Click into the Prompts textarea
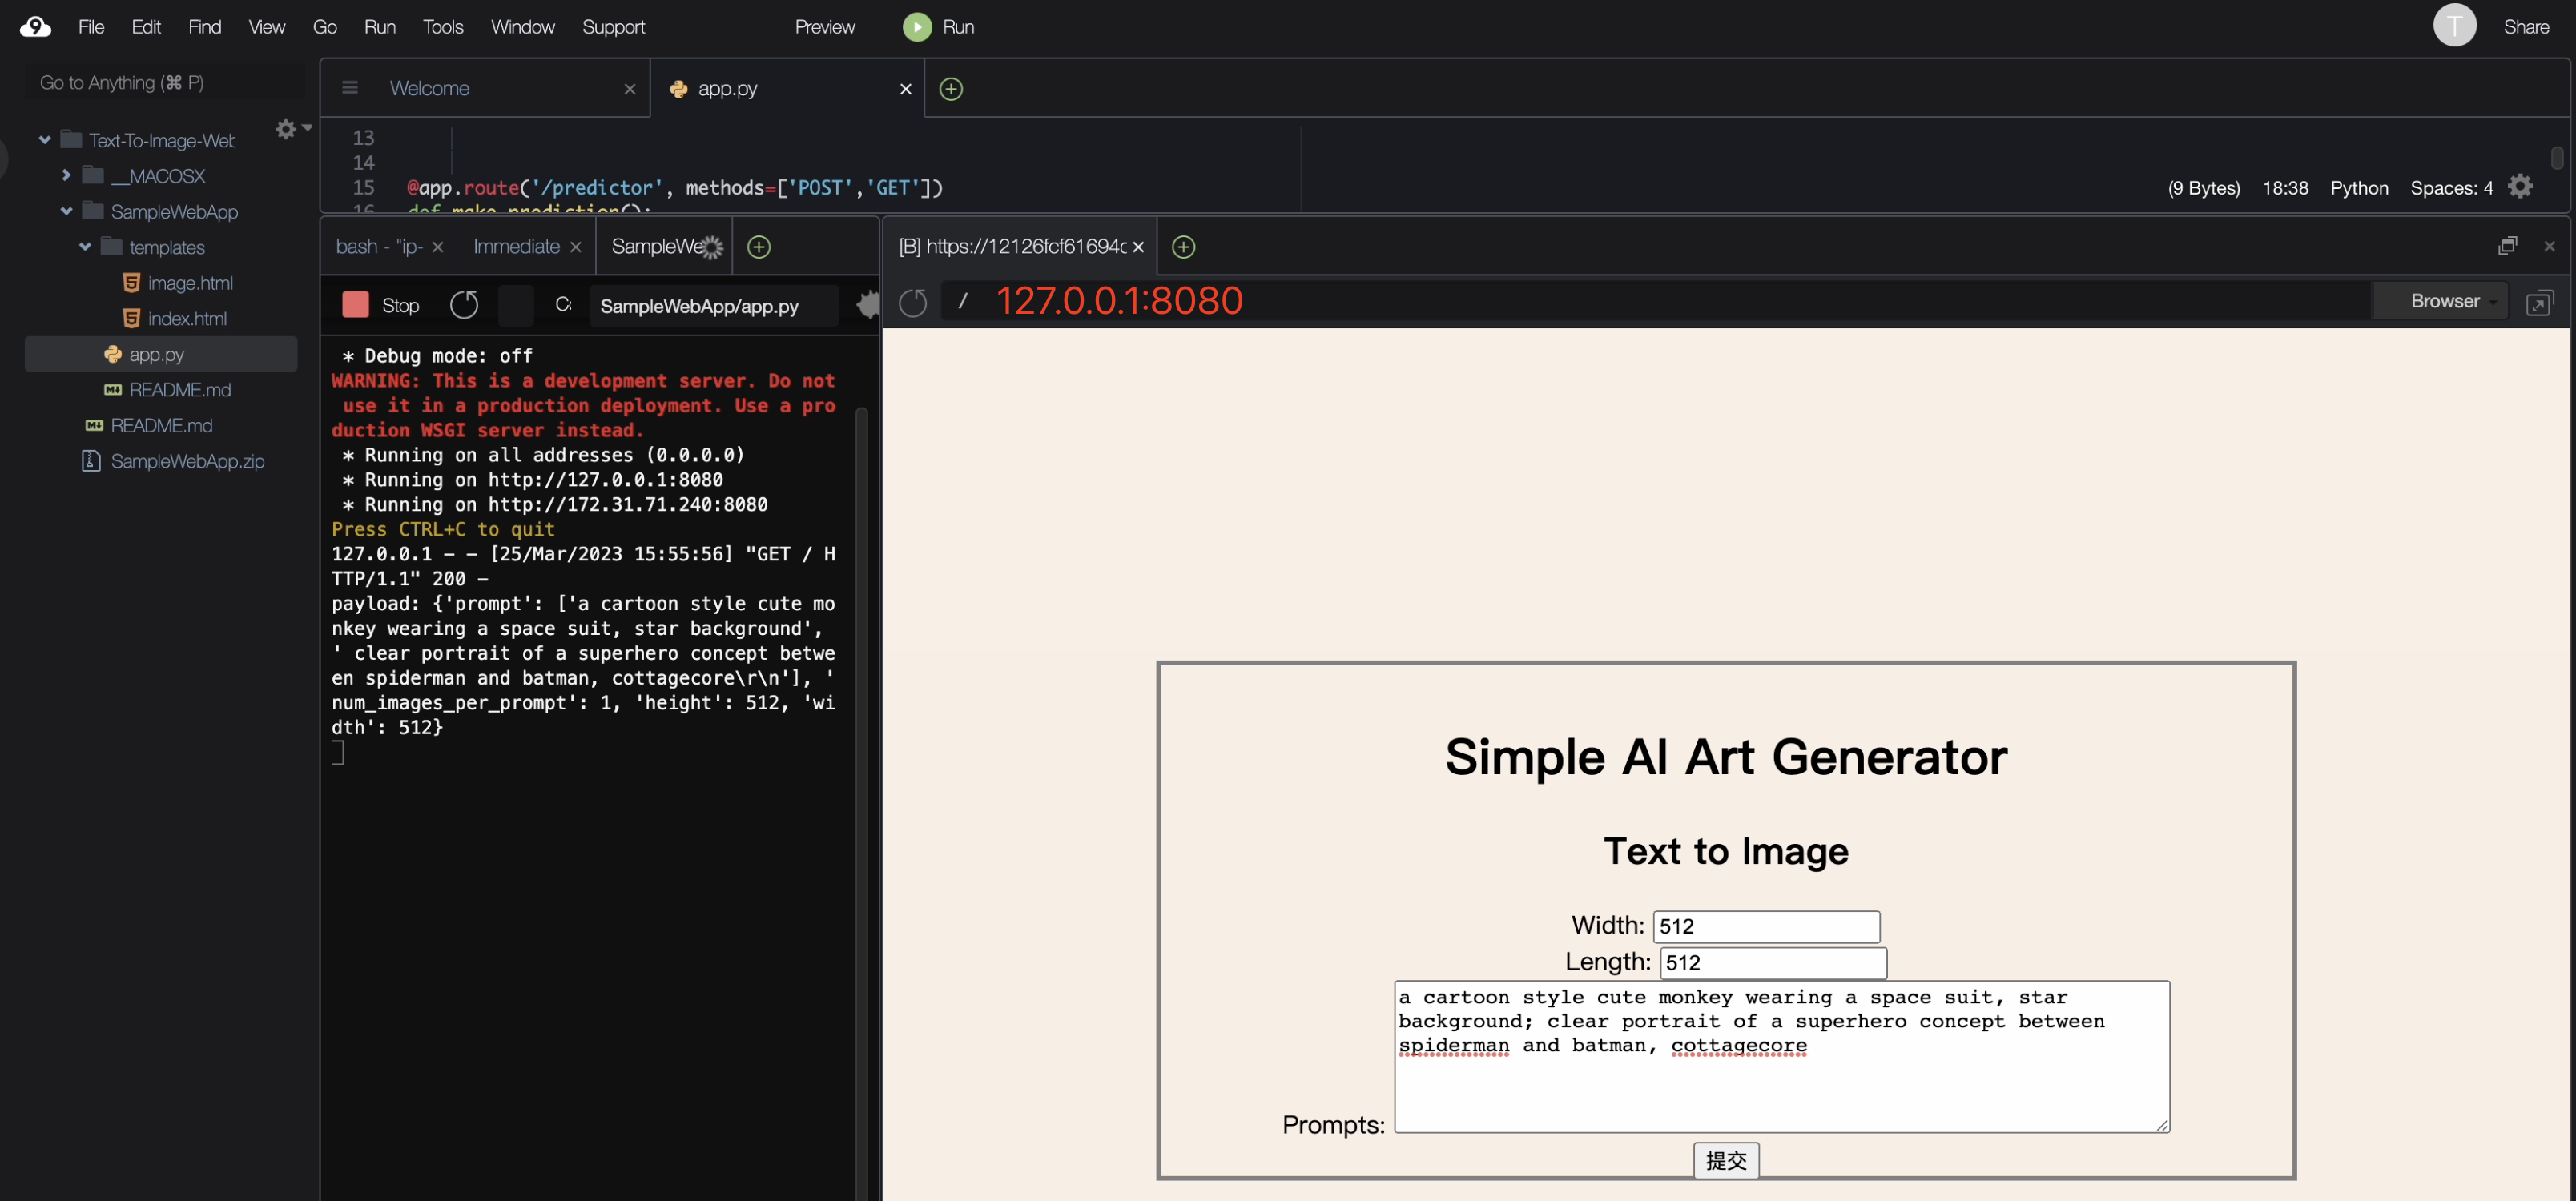2576x1201 pixels. (1782, 1056)
